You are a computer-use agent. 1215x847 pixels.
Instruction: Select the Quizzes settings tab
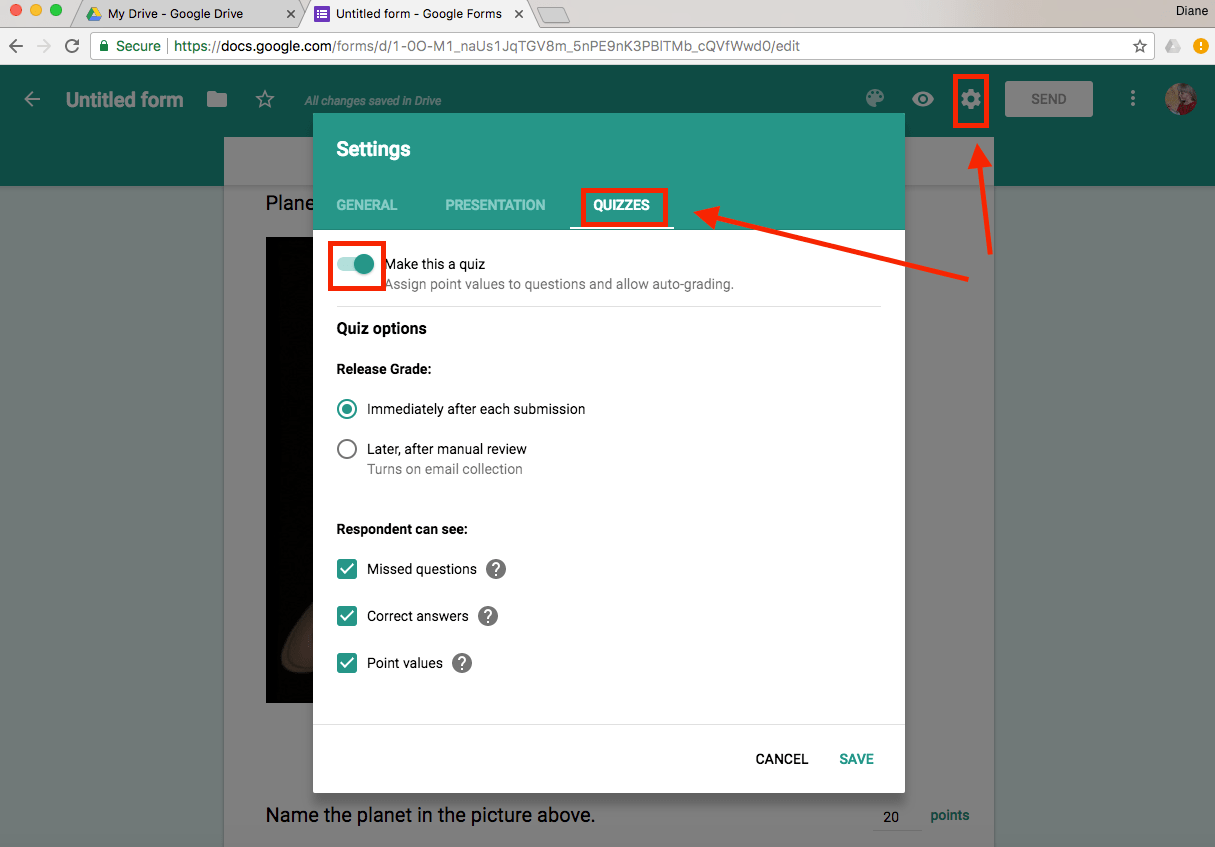tap(621, 205)
